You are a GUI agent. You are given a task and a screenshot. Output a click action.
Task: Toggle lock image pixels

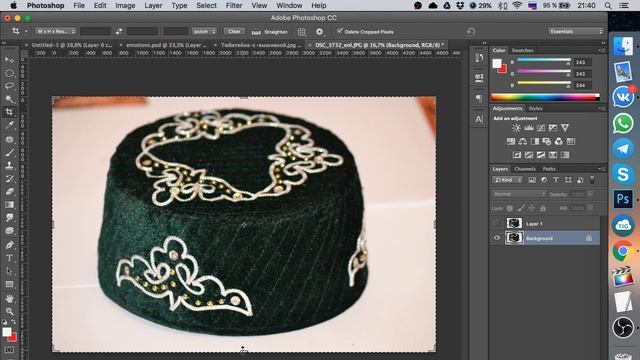(x=521, y=208)
